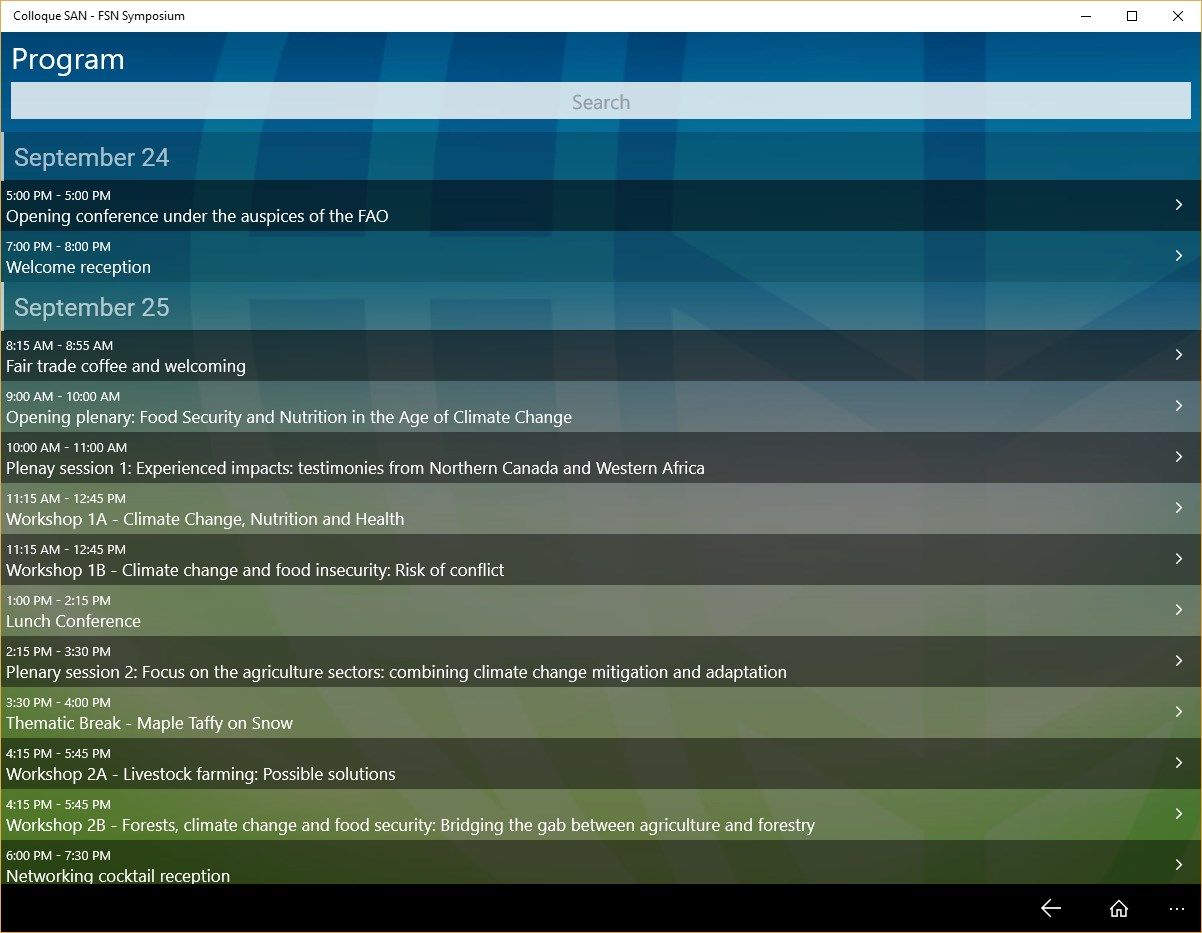Click the '9:00 AM - 10:00 AM' time label
This screenshot has width=1202, height=933.
click(63, 396)
